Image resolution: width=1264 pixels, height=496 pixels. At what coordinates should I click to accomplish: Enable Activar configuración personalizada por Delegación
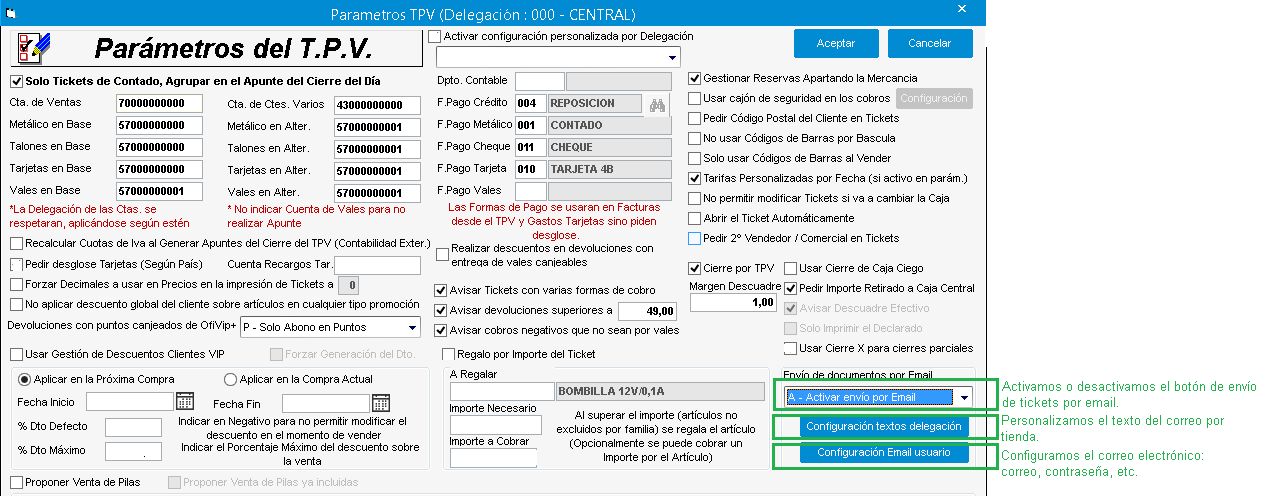pyautogui.click(x=434, y=36)
